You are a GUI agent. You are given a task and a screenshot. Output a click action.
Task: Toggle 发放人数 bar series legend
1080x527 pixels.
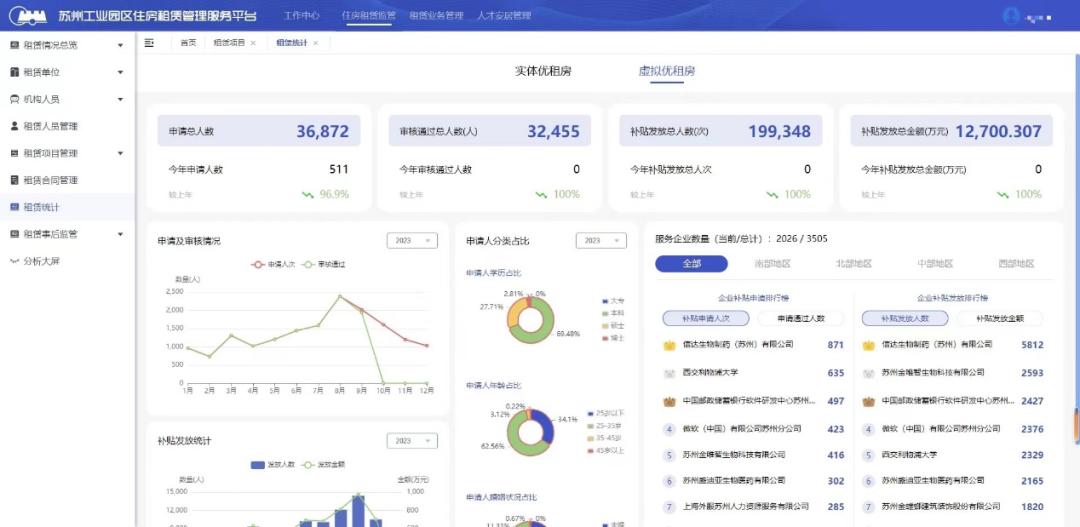(x=272, y=464)
